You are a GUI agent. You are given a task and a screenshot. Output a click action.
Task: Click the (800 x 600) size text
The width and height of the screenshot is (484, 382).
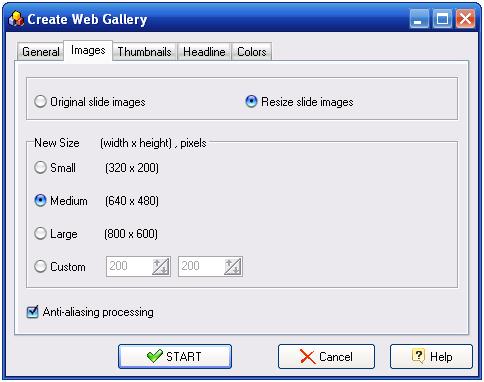[x=131, y=234]
